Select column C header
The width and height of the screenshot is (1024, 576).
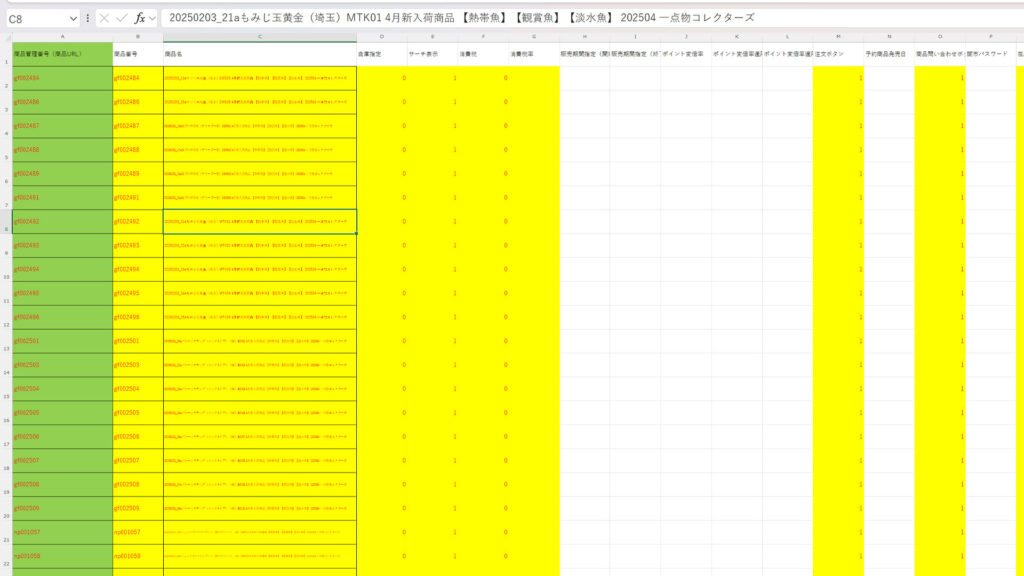click(x=260, y=37)
